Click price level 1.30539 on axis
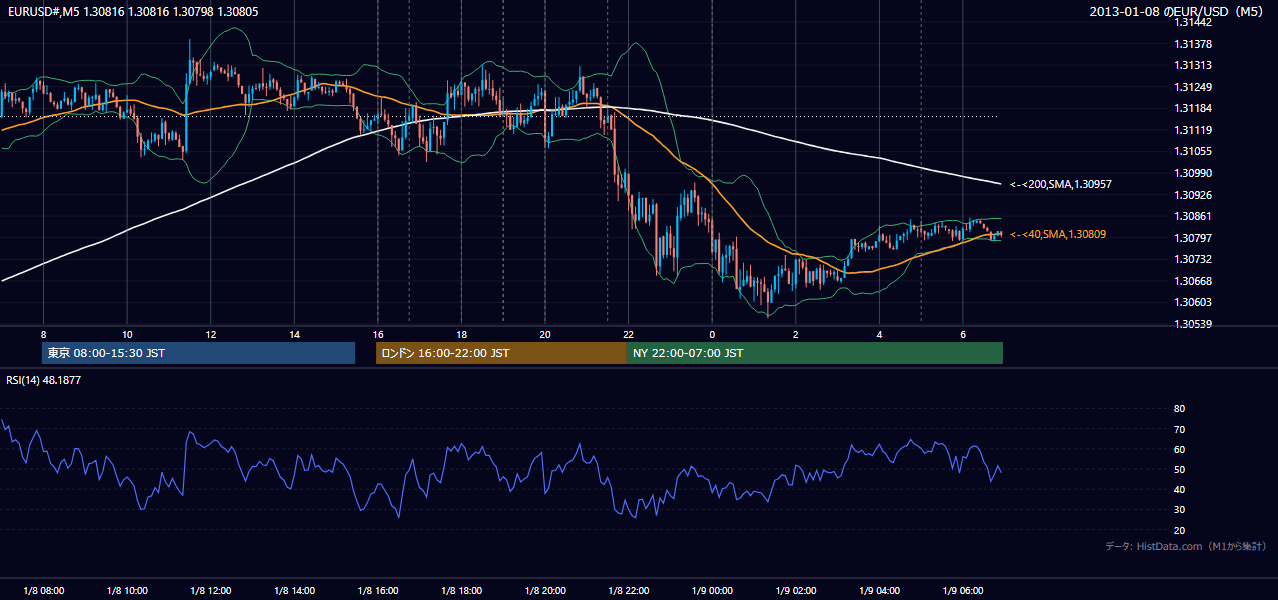The image size is (1278, 600). [1194, 324]
